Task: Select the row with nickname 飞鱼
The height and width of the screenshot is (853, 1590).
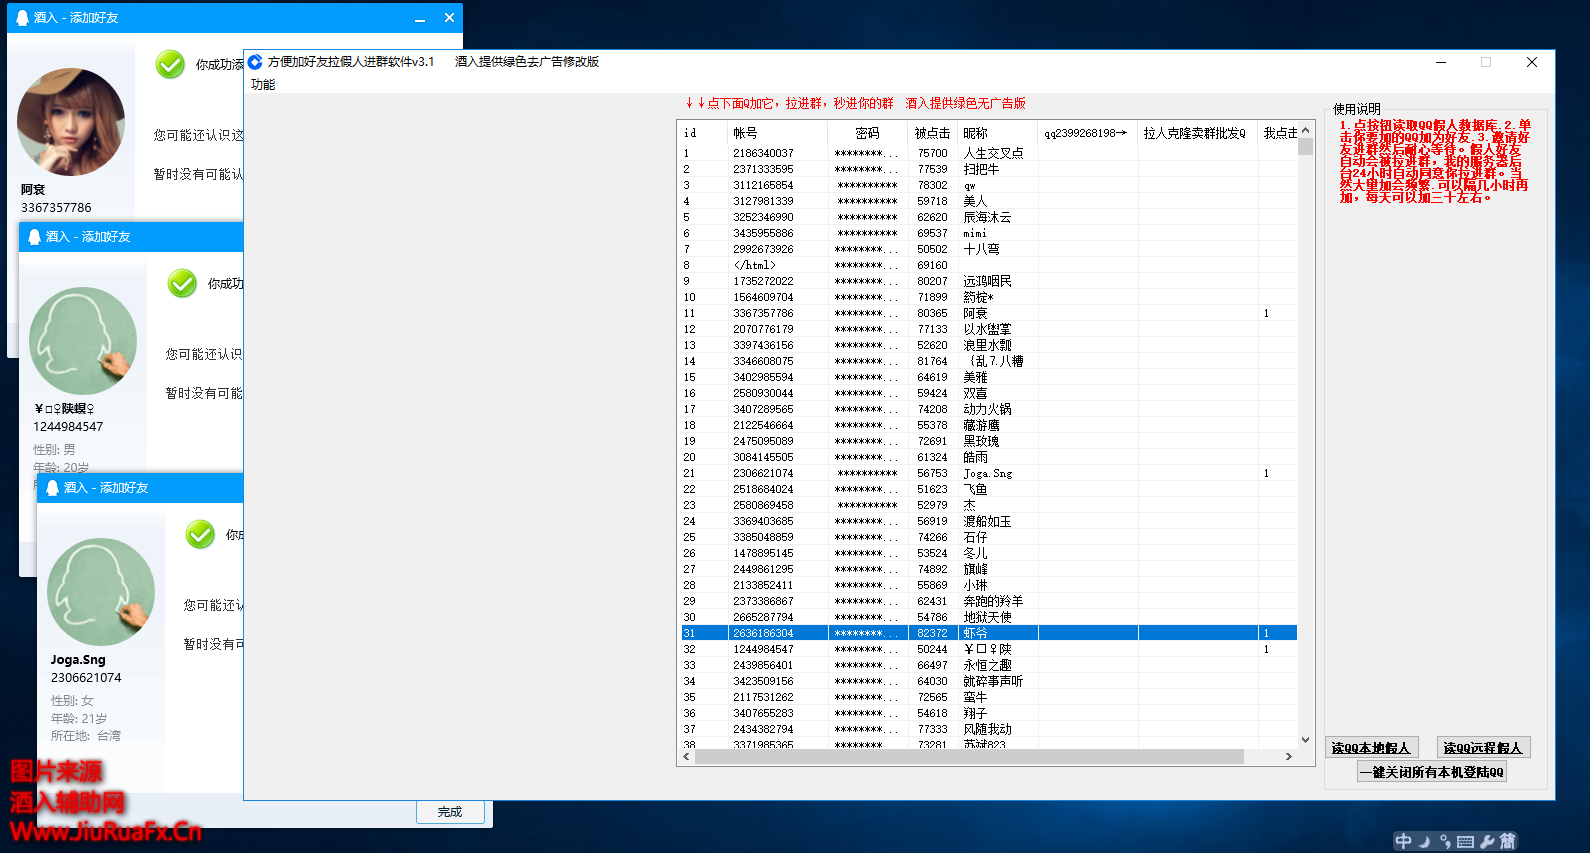Action: click(987, 489)
